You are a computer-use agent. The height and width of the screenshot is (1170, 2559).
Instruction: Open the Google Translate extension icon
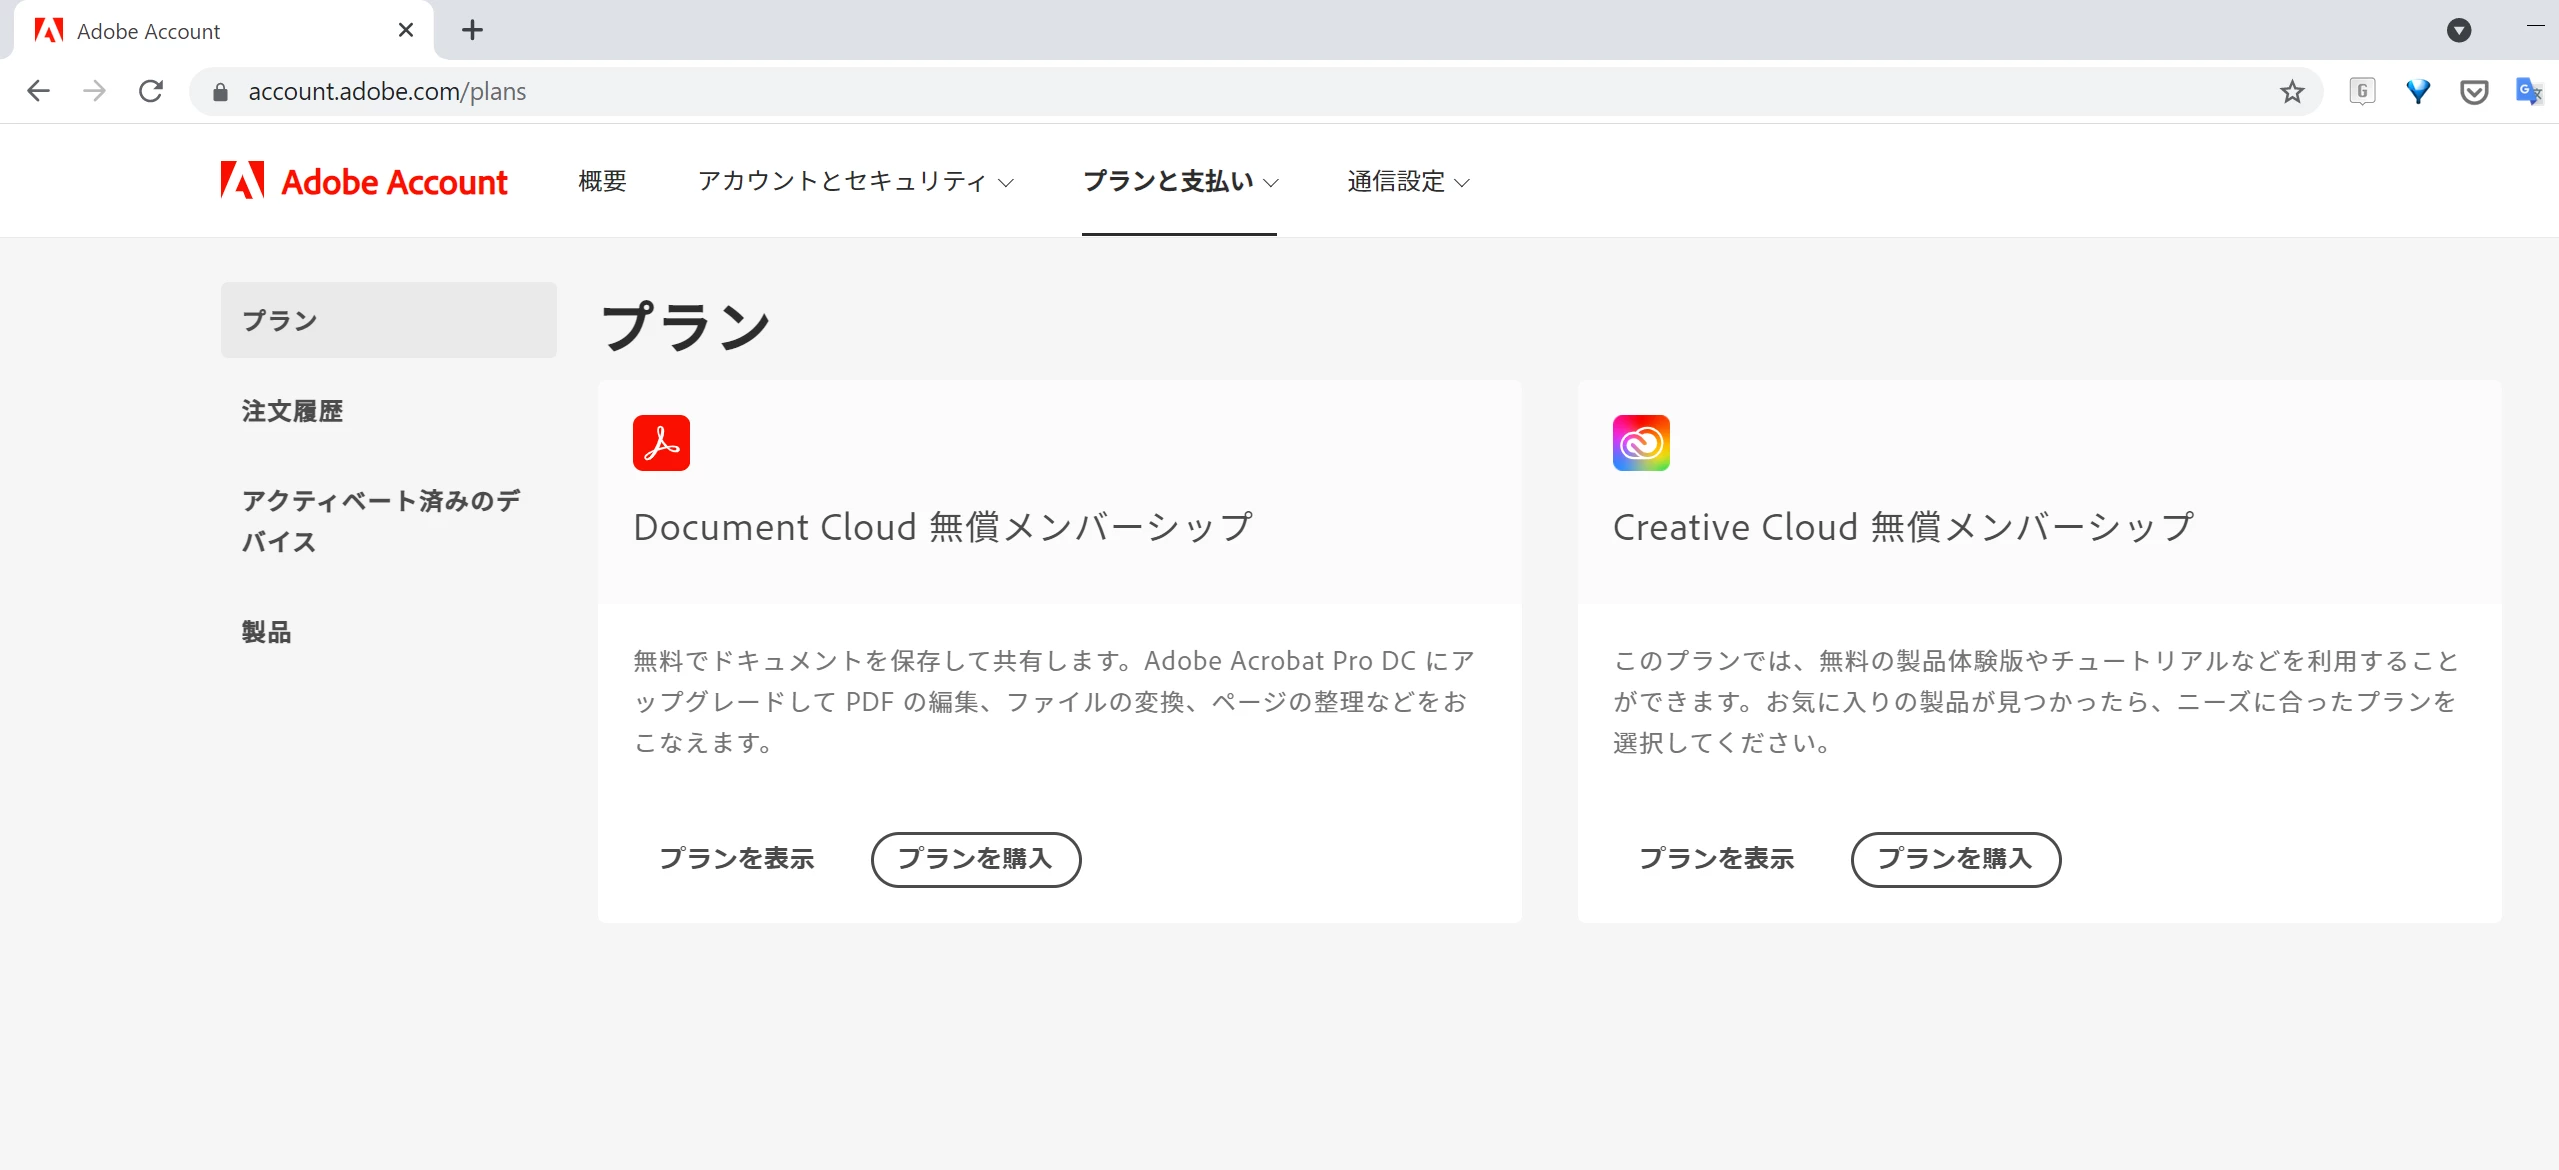(2528, 92)
